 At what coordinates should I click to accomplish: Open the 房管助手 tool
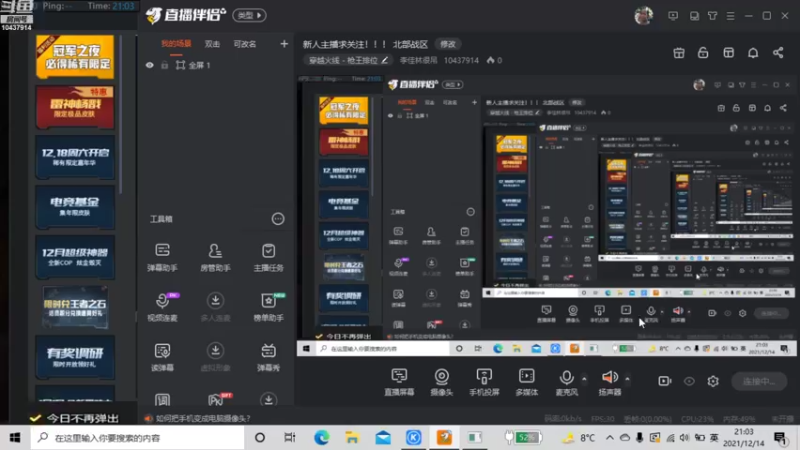tap(215, 257)
